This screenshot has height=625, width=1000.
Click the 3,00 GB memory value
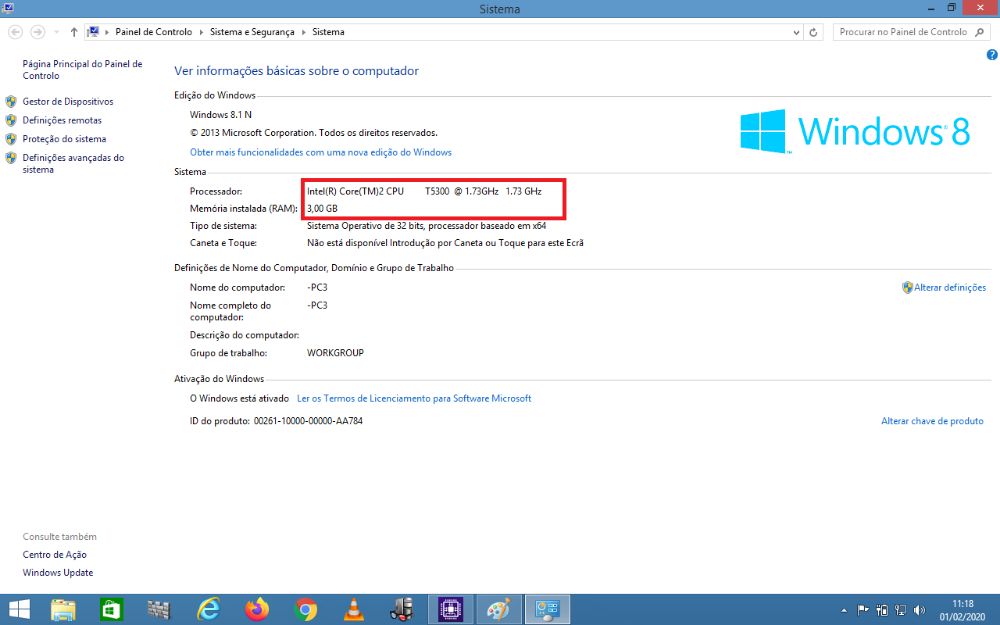(x=322, y=209)
